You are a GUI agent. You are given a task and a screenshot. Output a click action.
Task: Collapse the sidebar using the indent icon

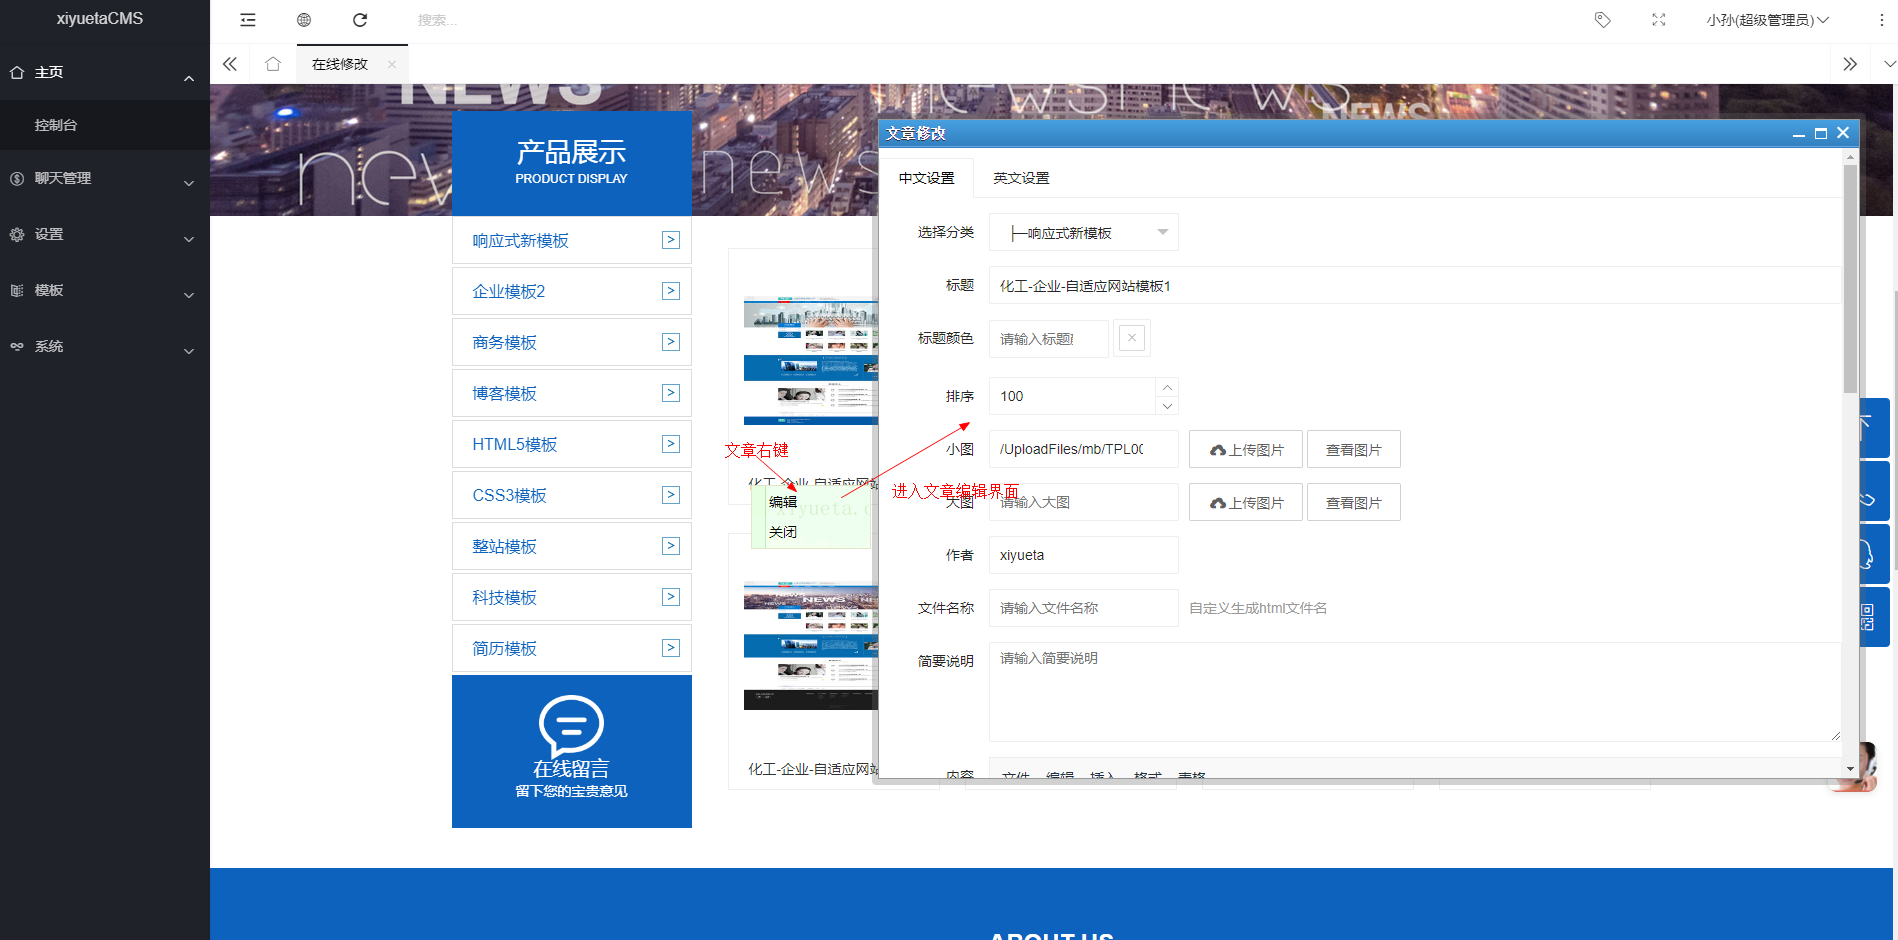click(x=247, y=20)
